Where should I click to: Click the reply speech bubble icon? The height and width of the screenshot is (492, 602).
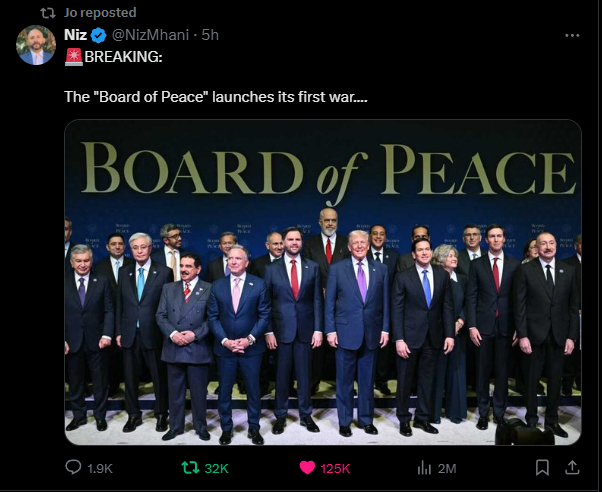point(73,467)
